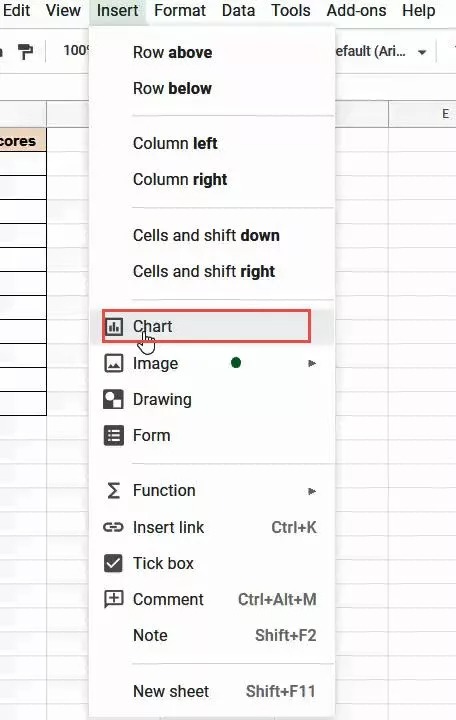Select the paint format roller tool

tap(25, 51)
